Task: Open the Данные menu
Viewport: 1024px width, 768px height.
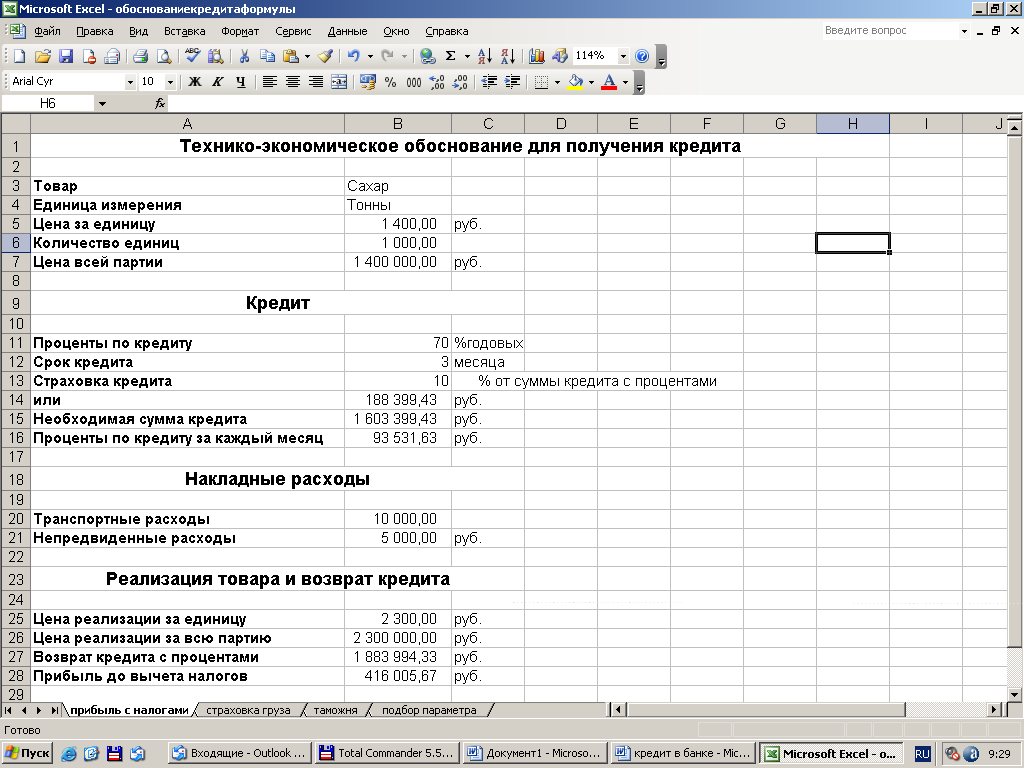Action: [x=347, y=31]
